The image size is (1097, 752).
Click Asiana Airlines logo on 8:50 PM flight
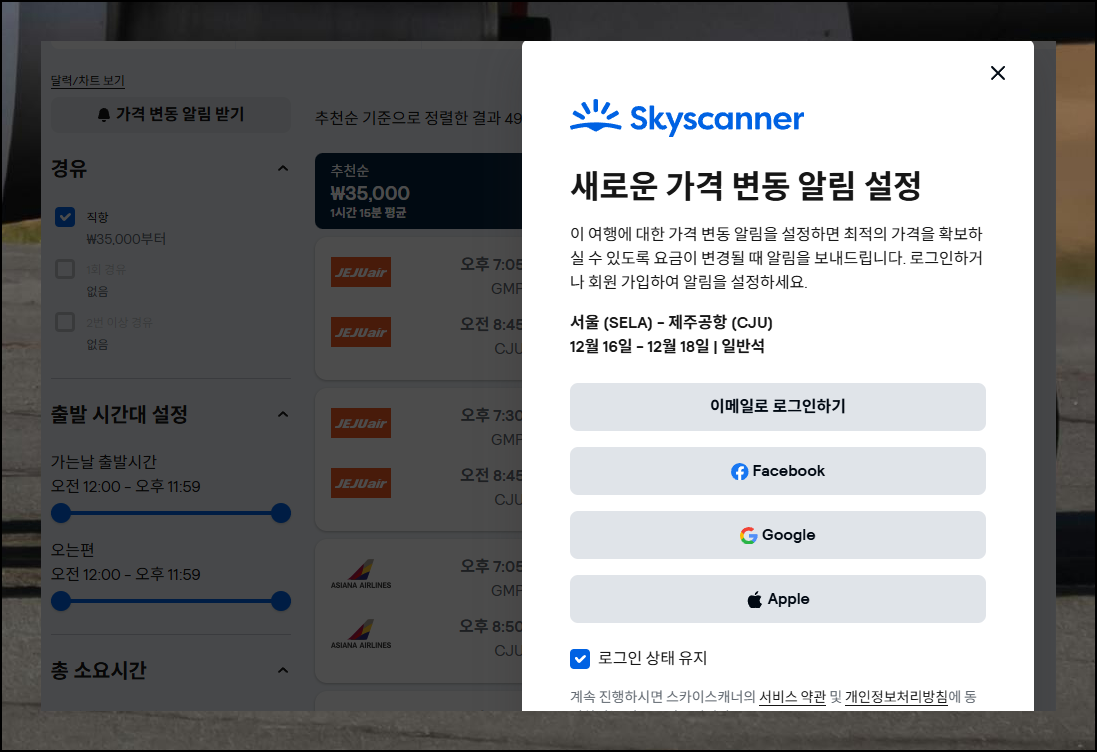click(x=361, y=634)
